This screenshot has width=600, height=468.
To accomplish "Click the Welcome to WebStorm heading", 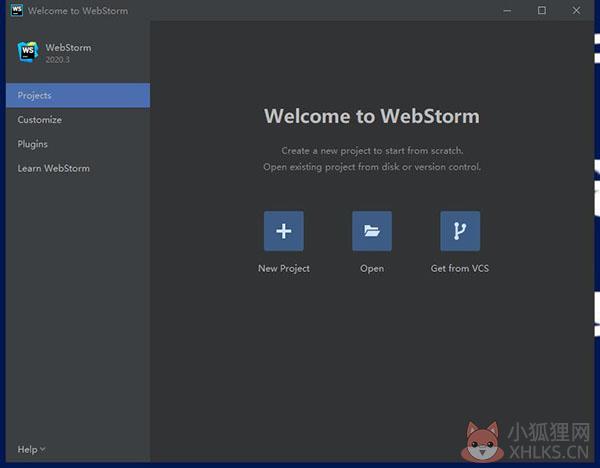I will tap(372, 116).
